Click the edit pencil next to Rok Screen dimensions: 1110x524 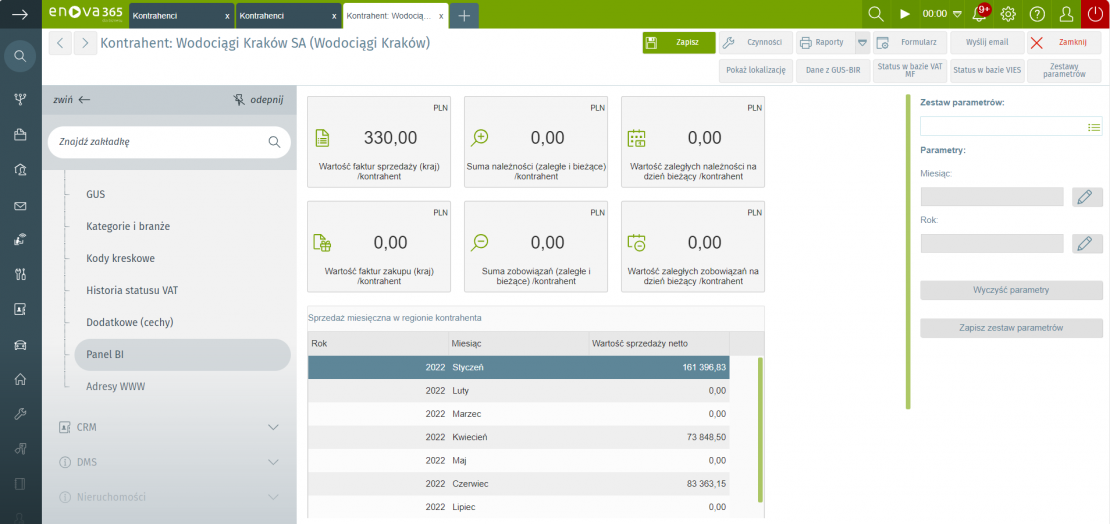pyautogui.click(x=1087, y=243)
